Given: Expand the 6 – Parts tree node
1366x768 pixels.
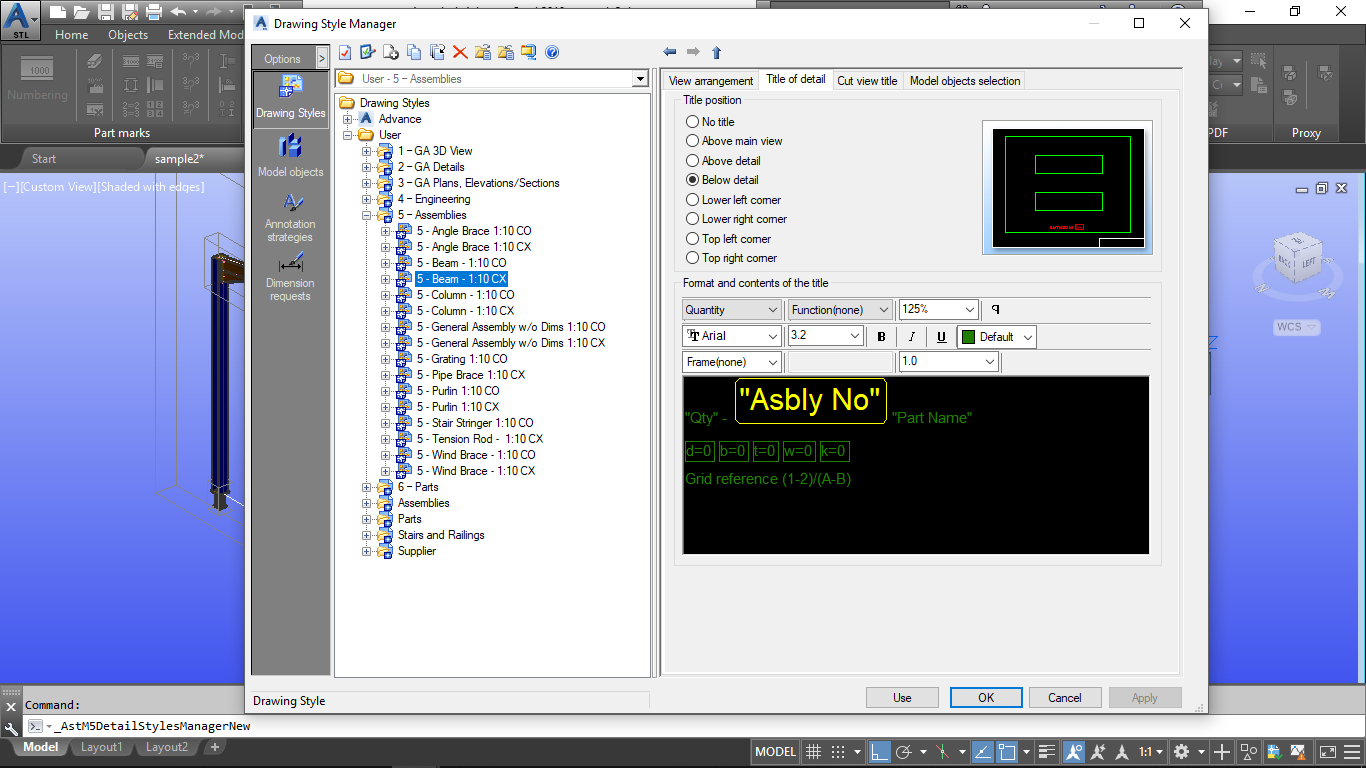Looking at the screenshot, I should coord(366,487).
